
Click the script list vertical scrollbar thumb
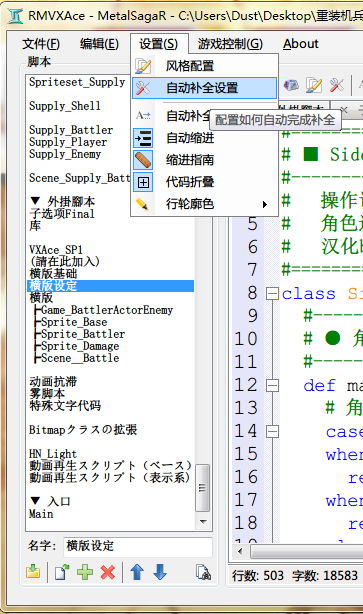click(x=202, y=488)
